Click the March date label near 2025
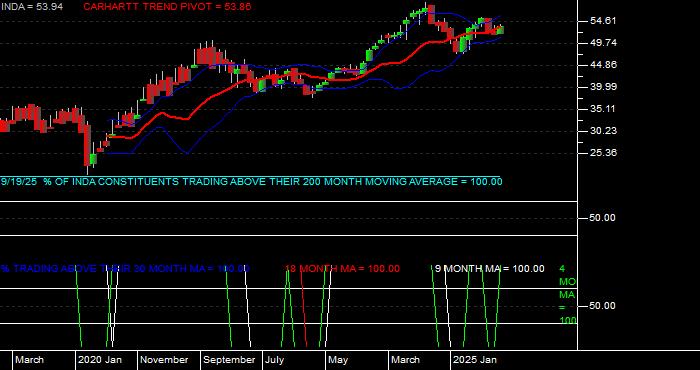 point(405,360)
